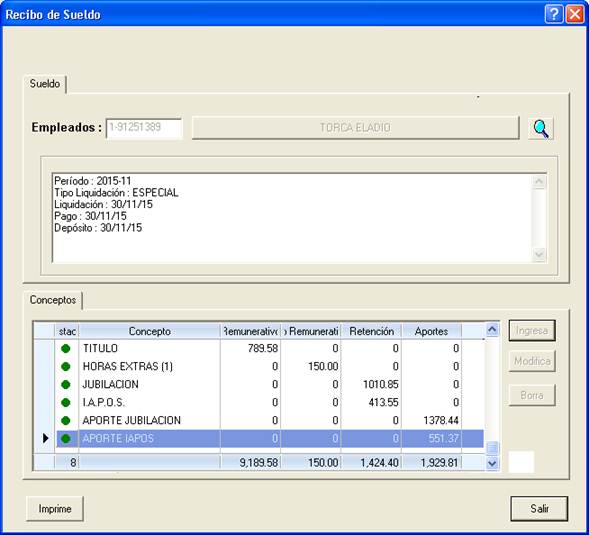Click green status dot of HORAS EXTRAS row
Screen dimensions: 589x535
65,366
